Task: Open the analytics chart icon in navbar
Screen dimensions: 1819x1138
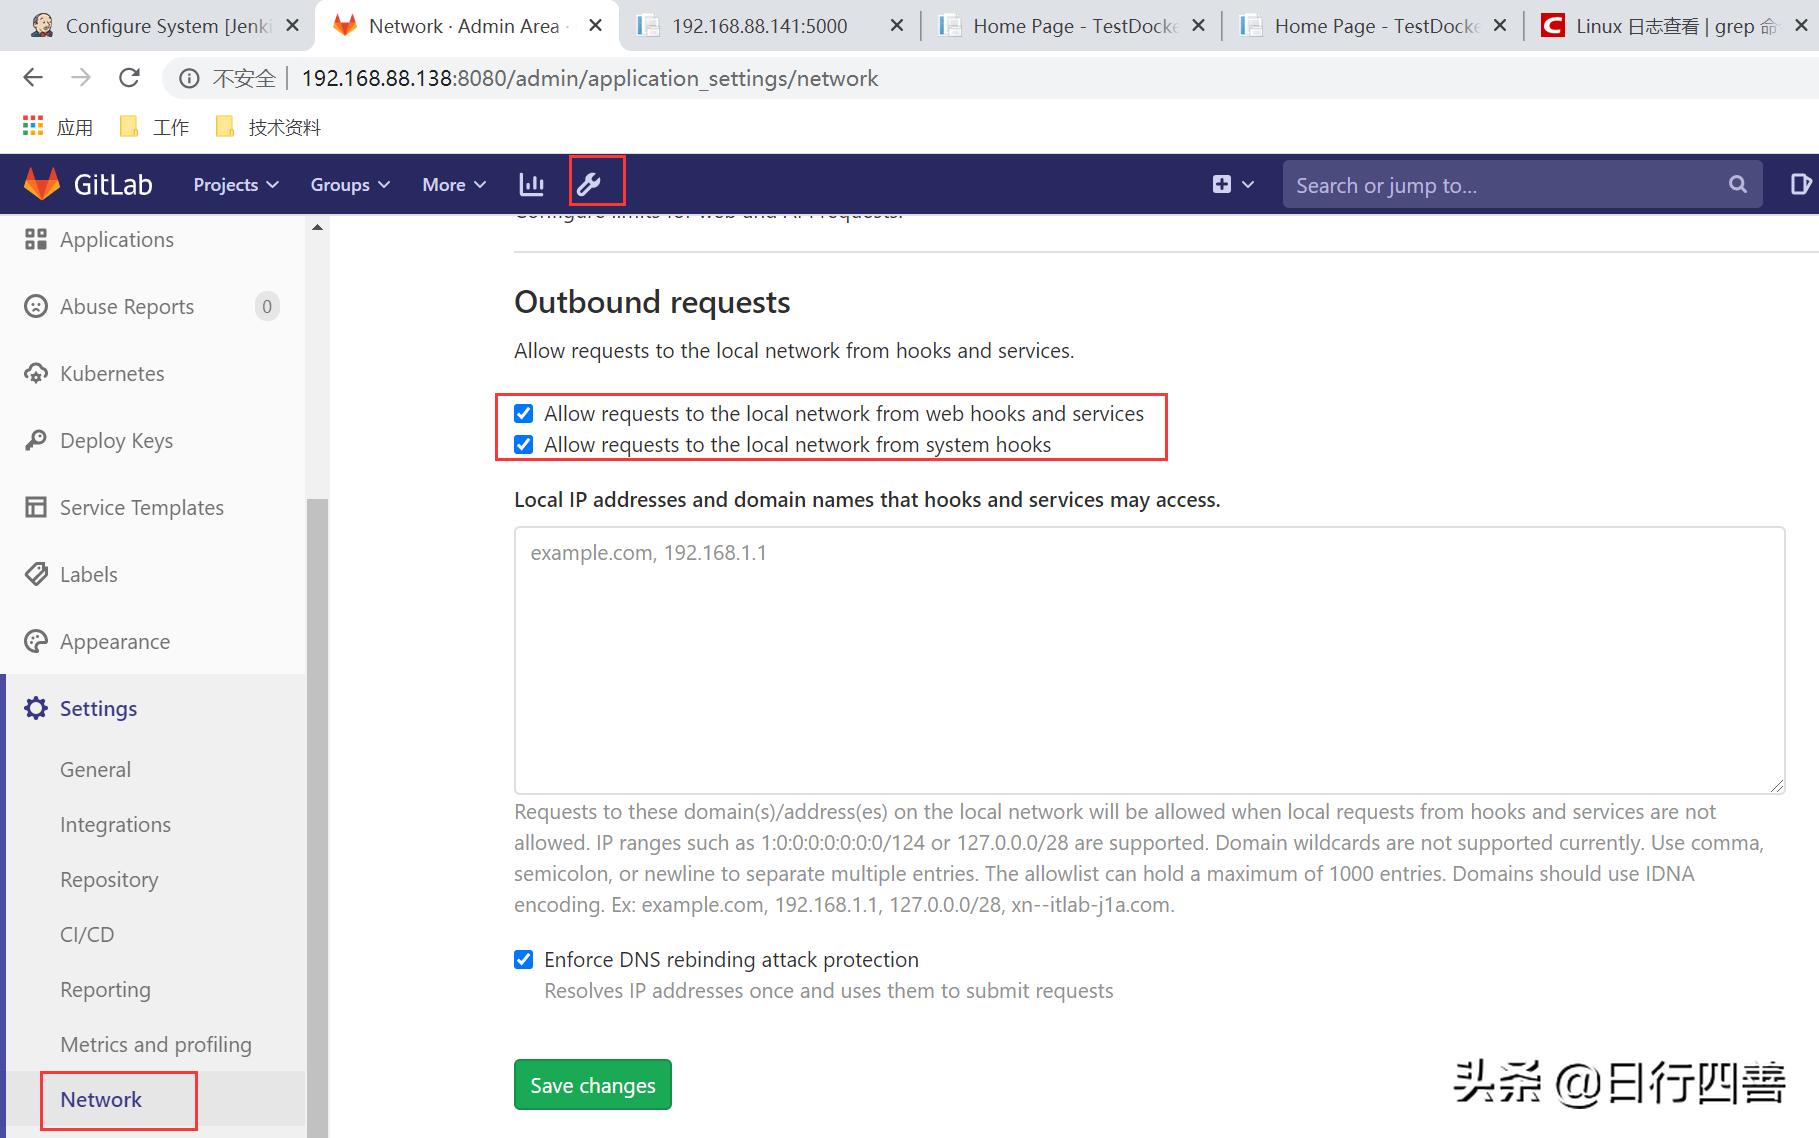Action: point(532,184)
